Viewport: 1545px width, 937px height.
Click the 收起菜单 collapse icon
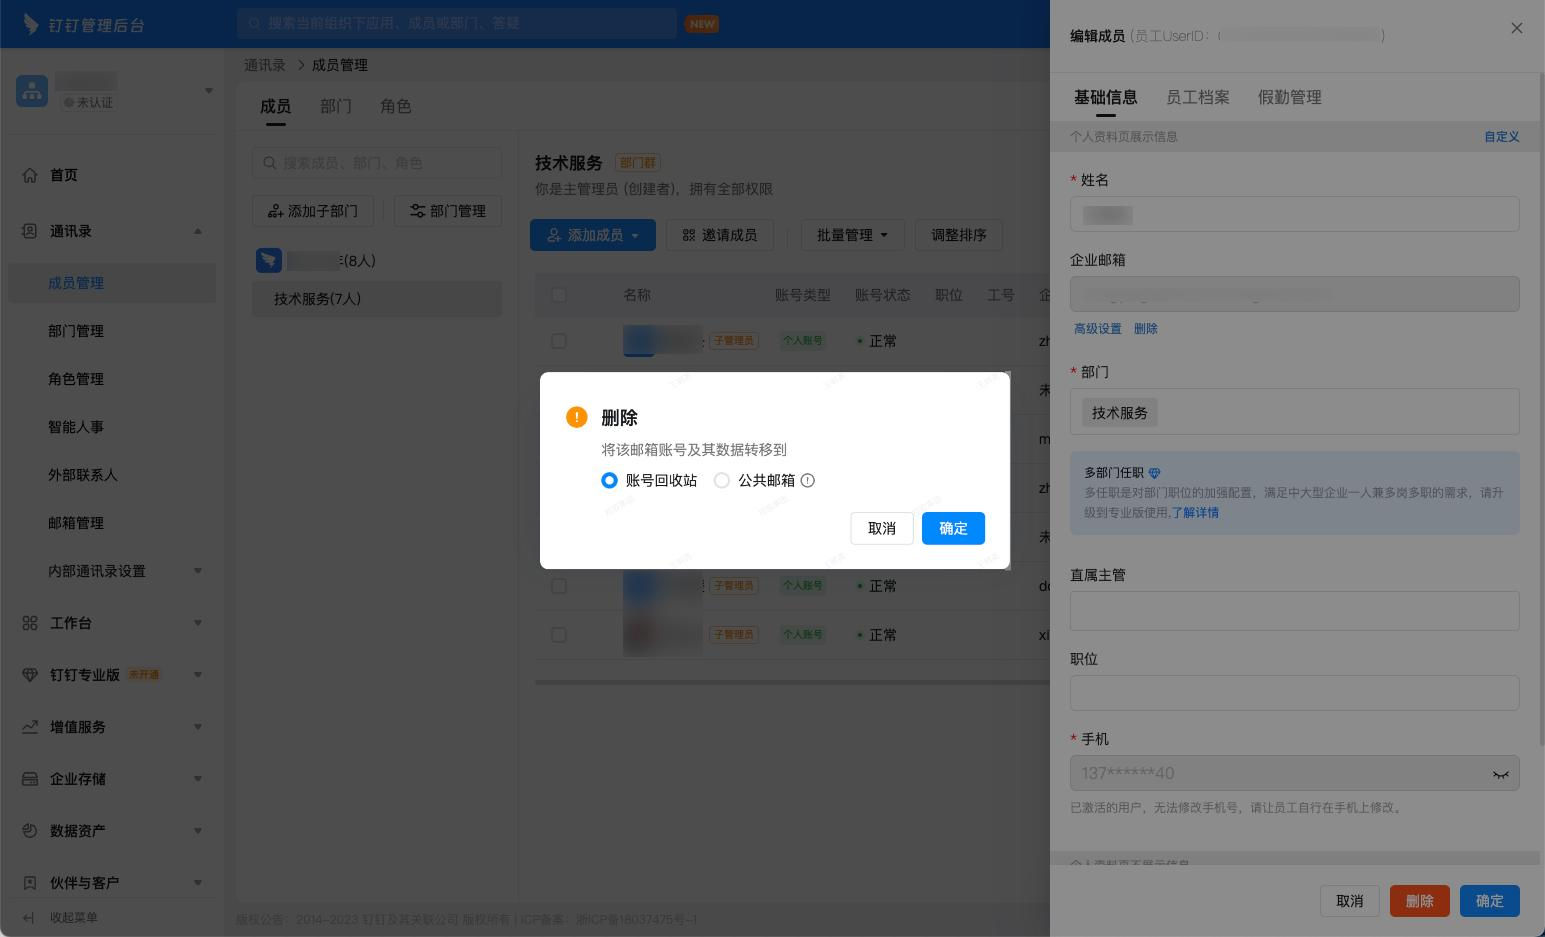coord(29,917)
